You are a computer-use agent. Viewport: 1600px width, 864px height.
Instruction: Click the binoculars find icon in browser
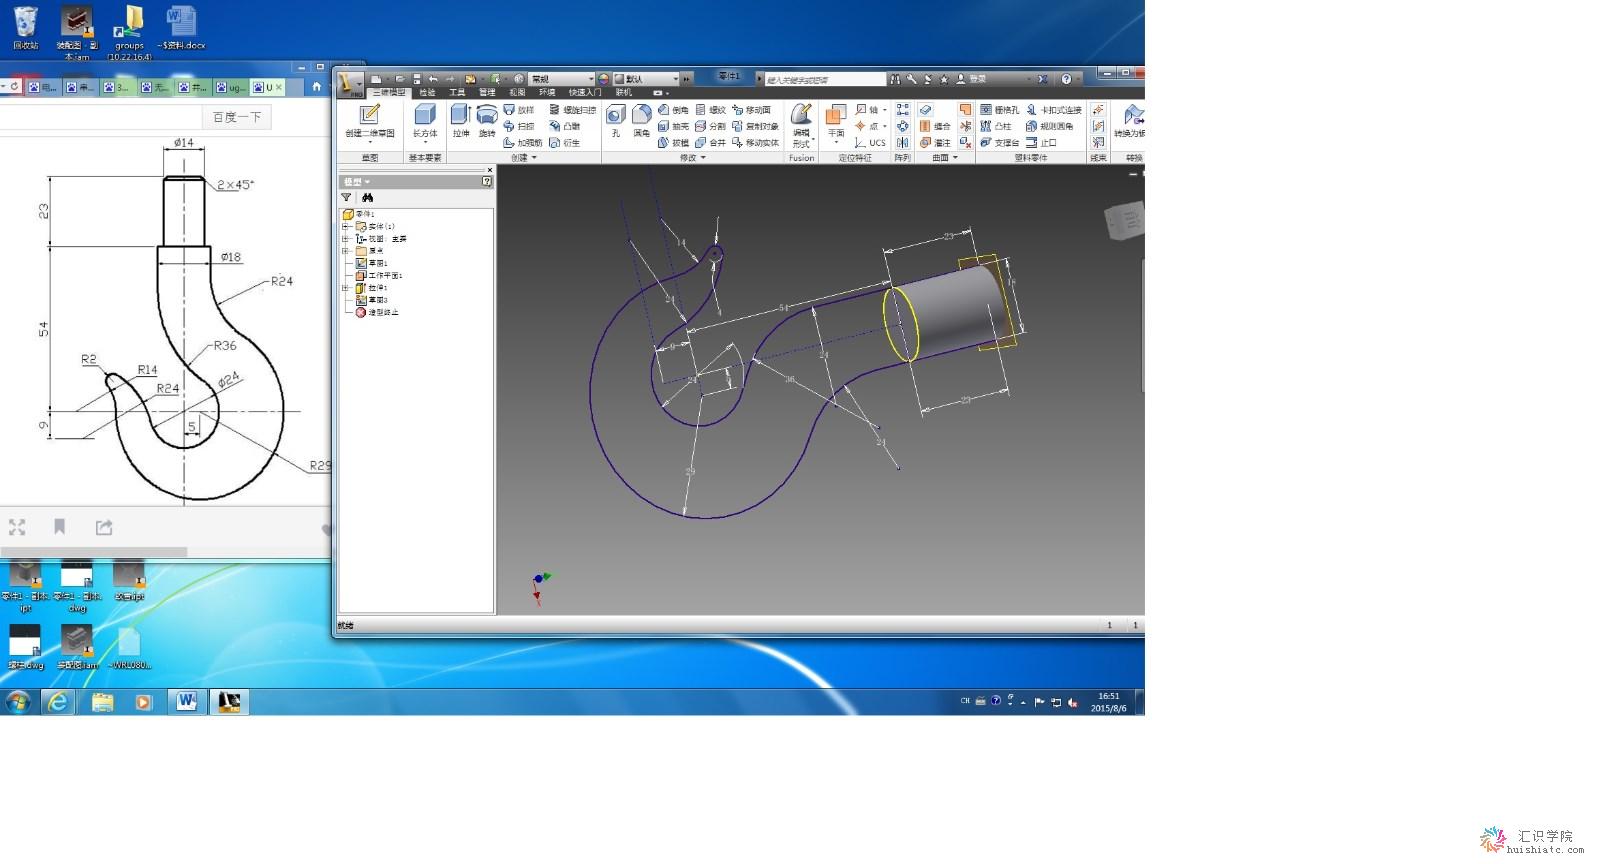click(x=367, y=198)
